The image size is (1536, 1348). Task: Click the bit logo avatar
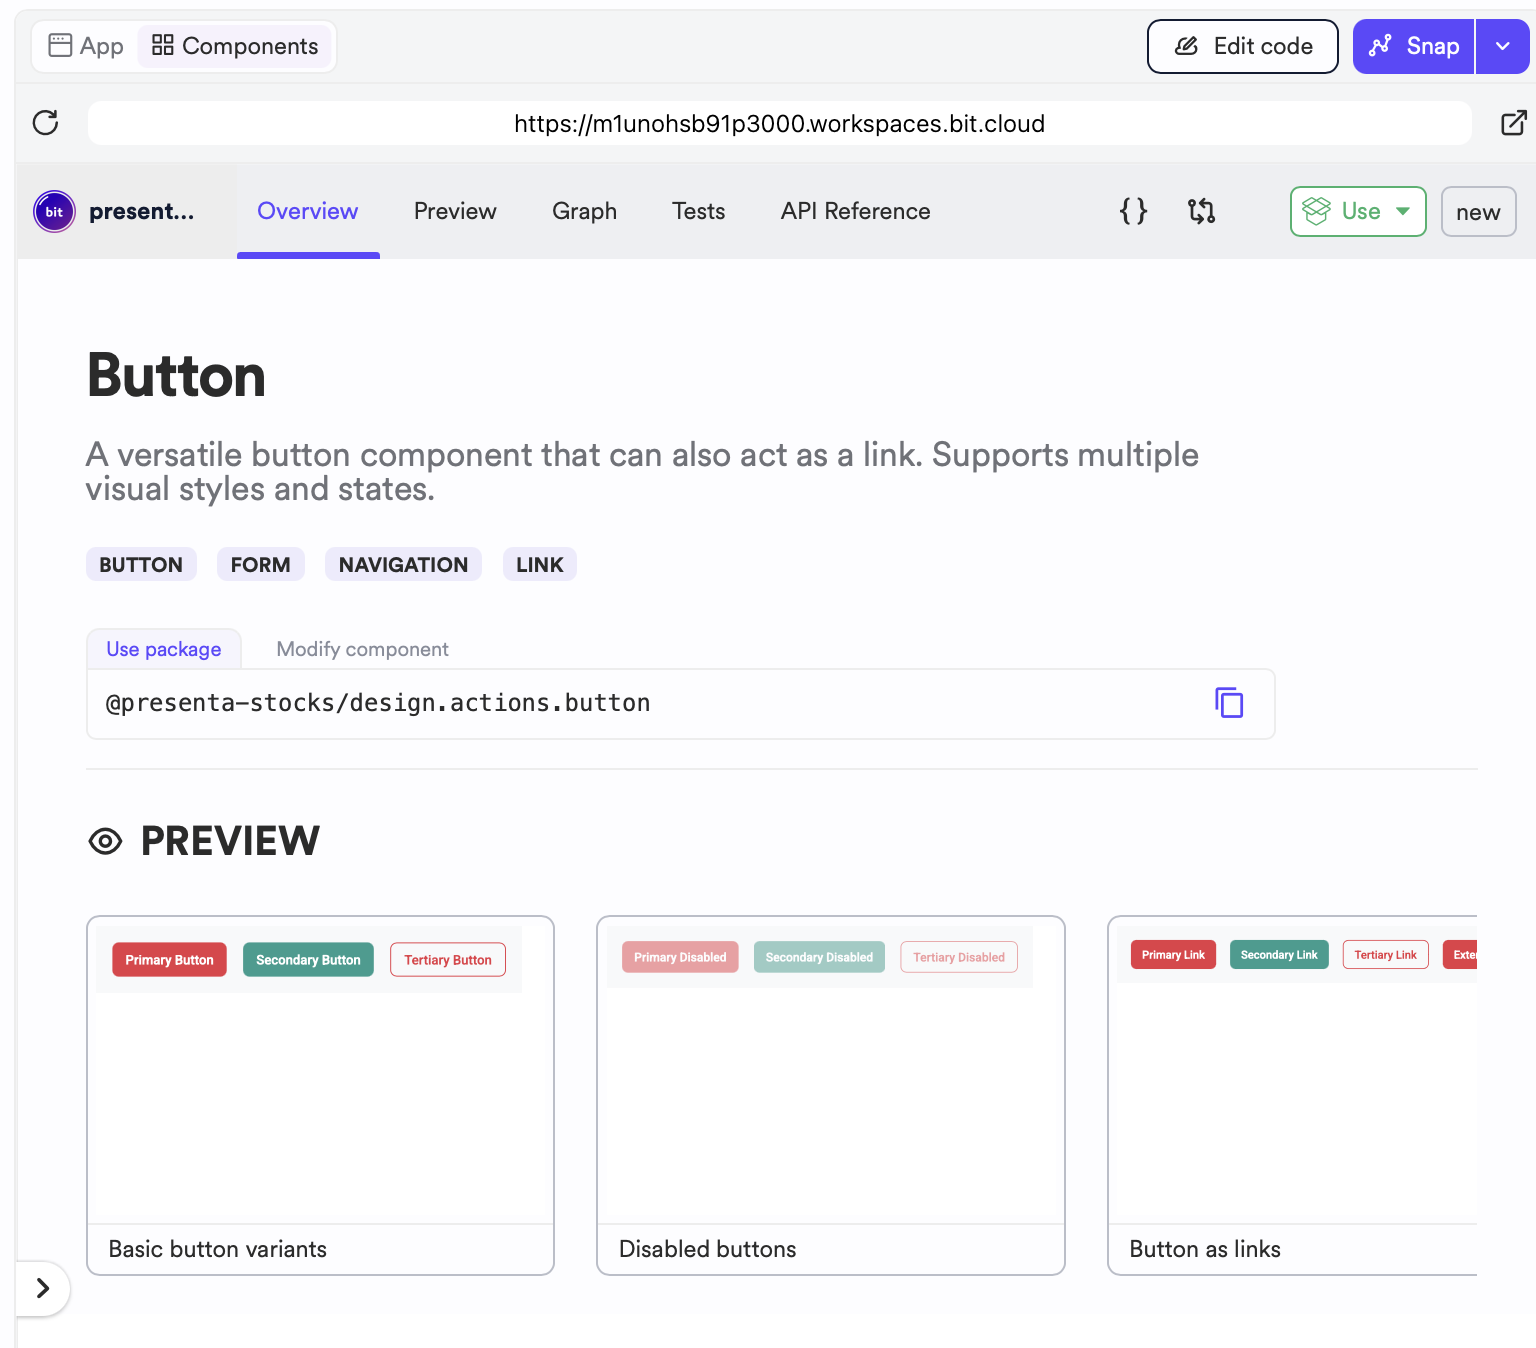coord(54,212)
